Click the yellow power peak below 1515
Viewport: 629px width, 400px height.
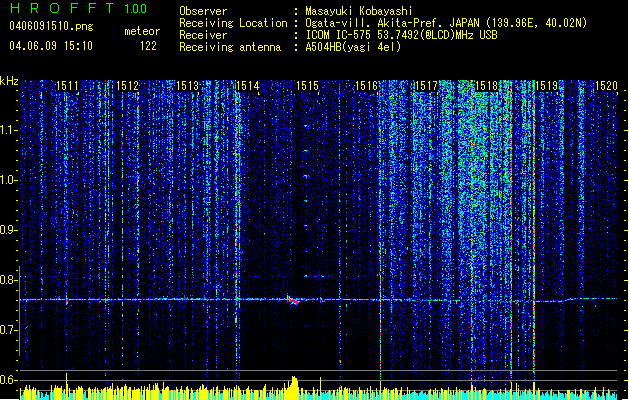click(294, 387)
